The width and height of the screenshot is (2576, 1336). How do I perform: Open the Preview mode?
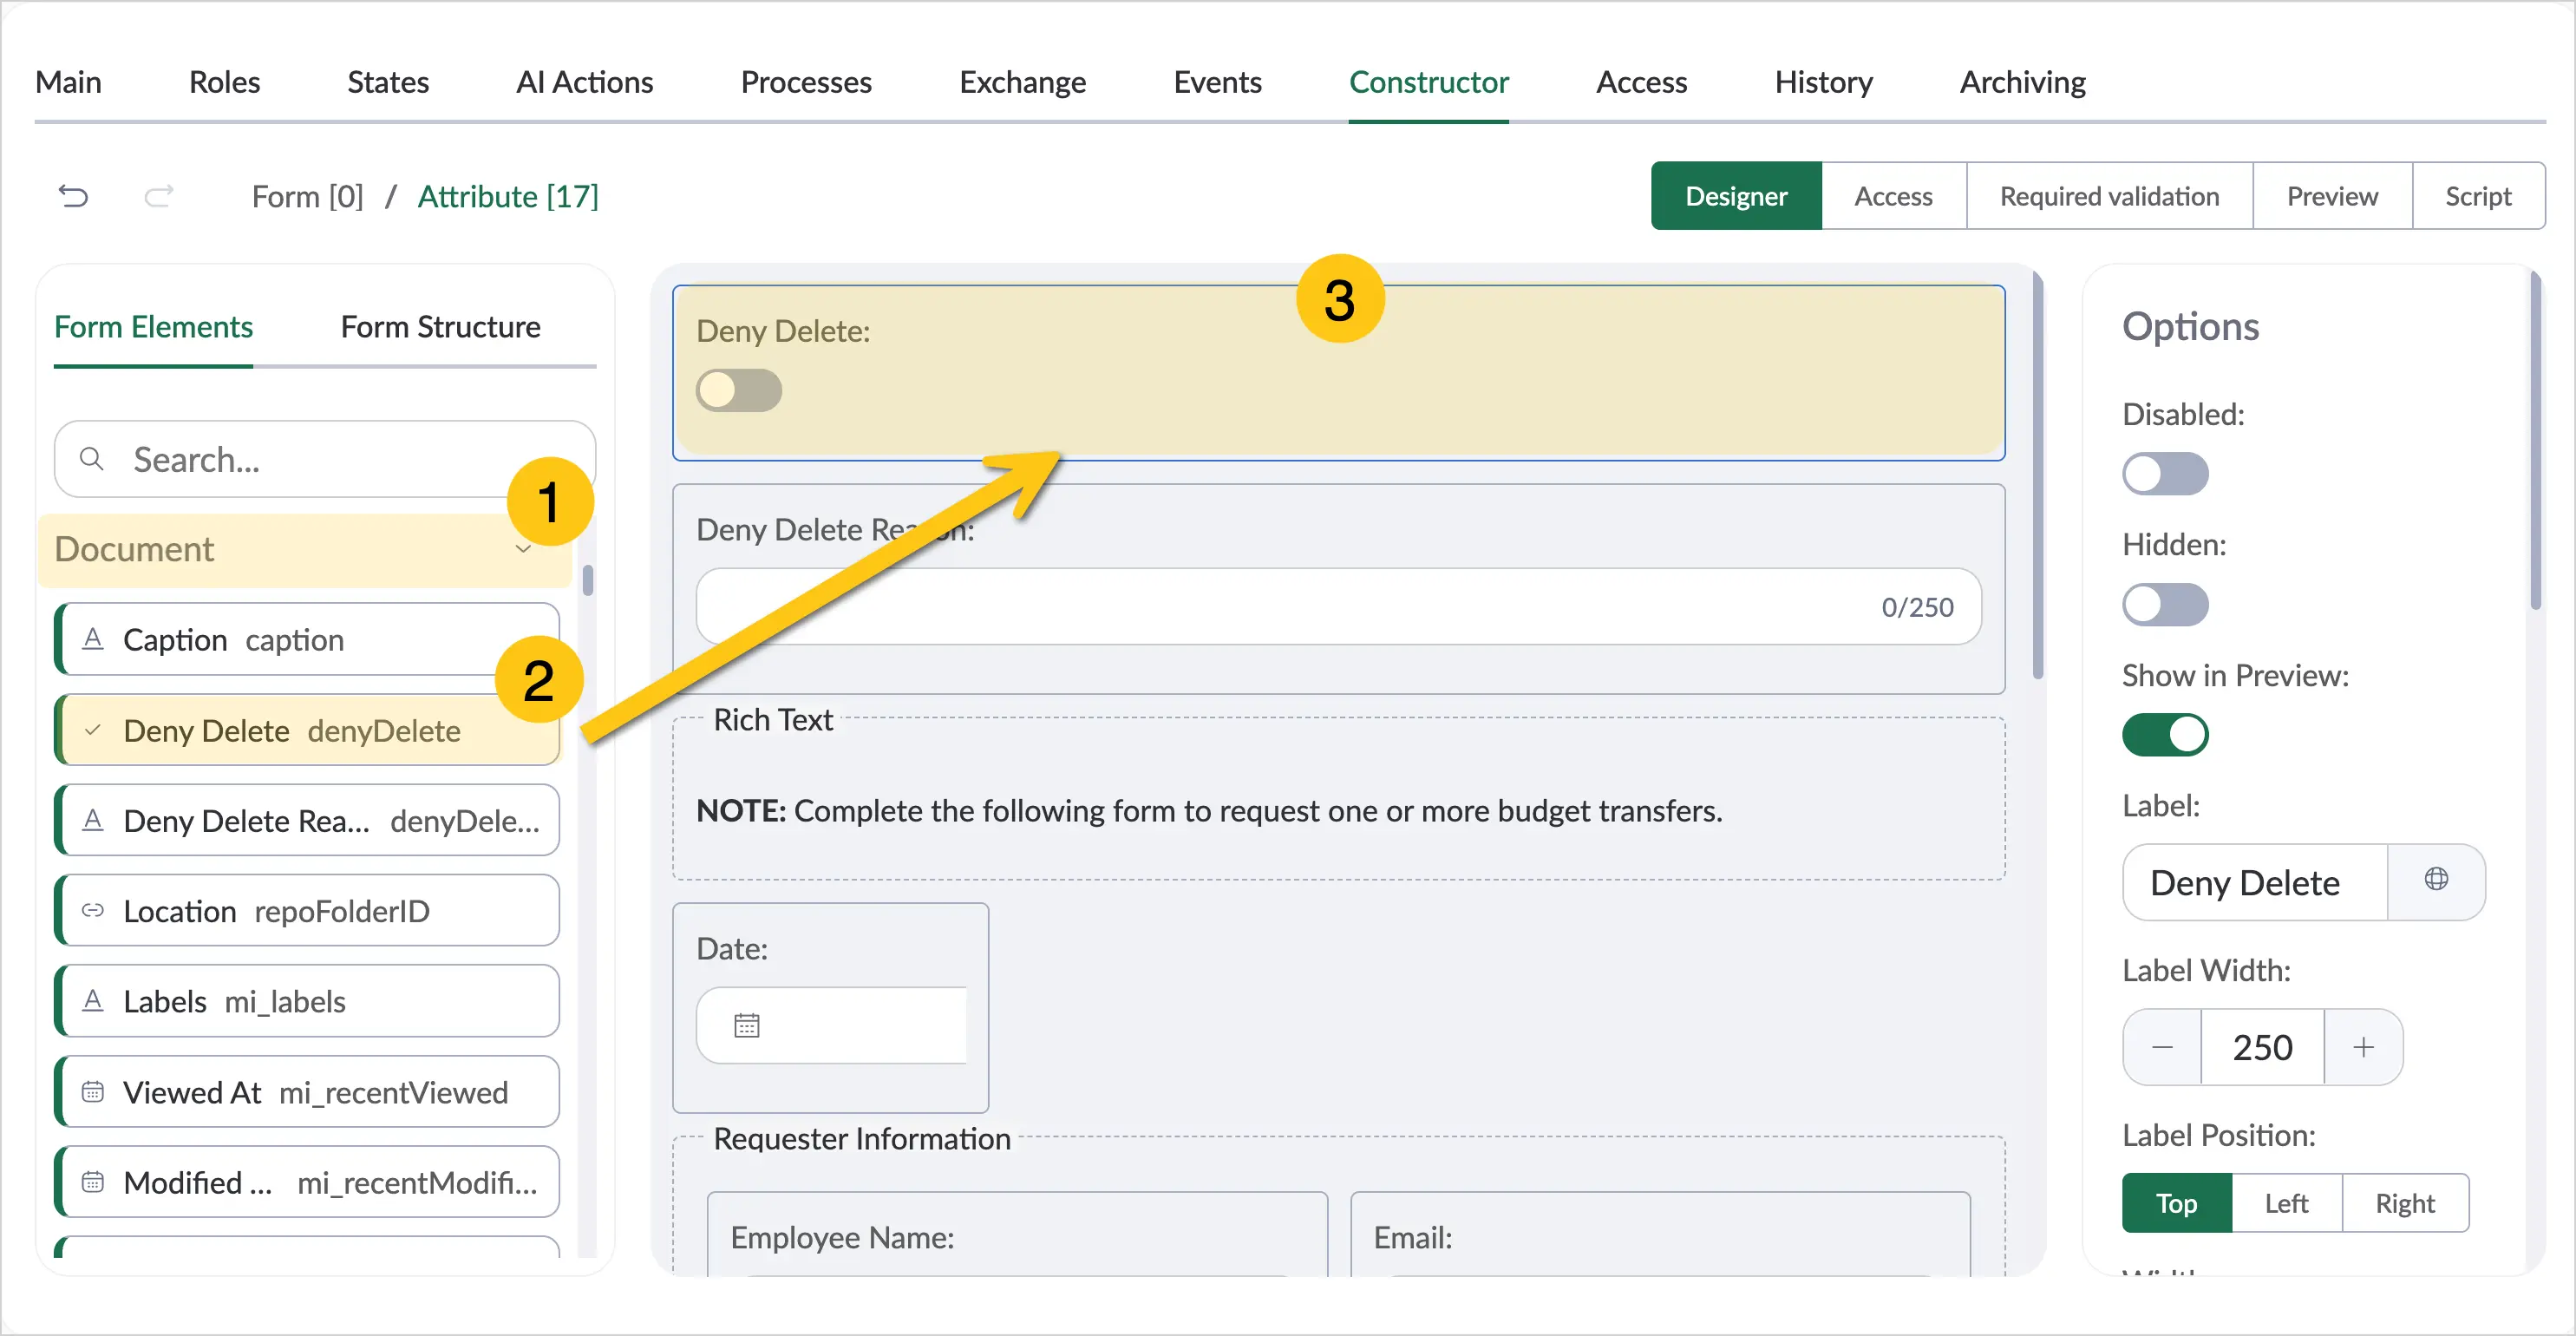coord(2332,196)
